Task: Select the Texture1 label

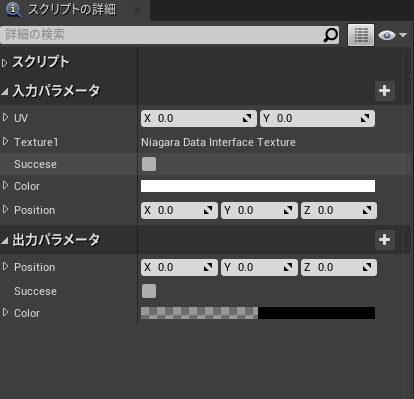Action: click(36, 142)
